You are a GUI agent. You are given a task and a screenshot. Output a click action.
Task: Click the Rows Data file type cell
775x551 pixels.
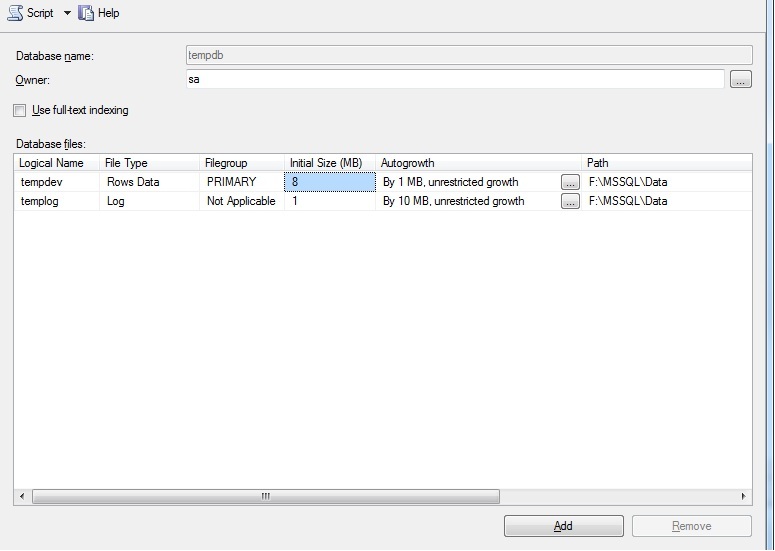(x=150, y=182)
